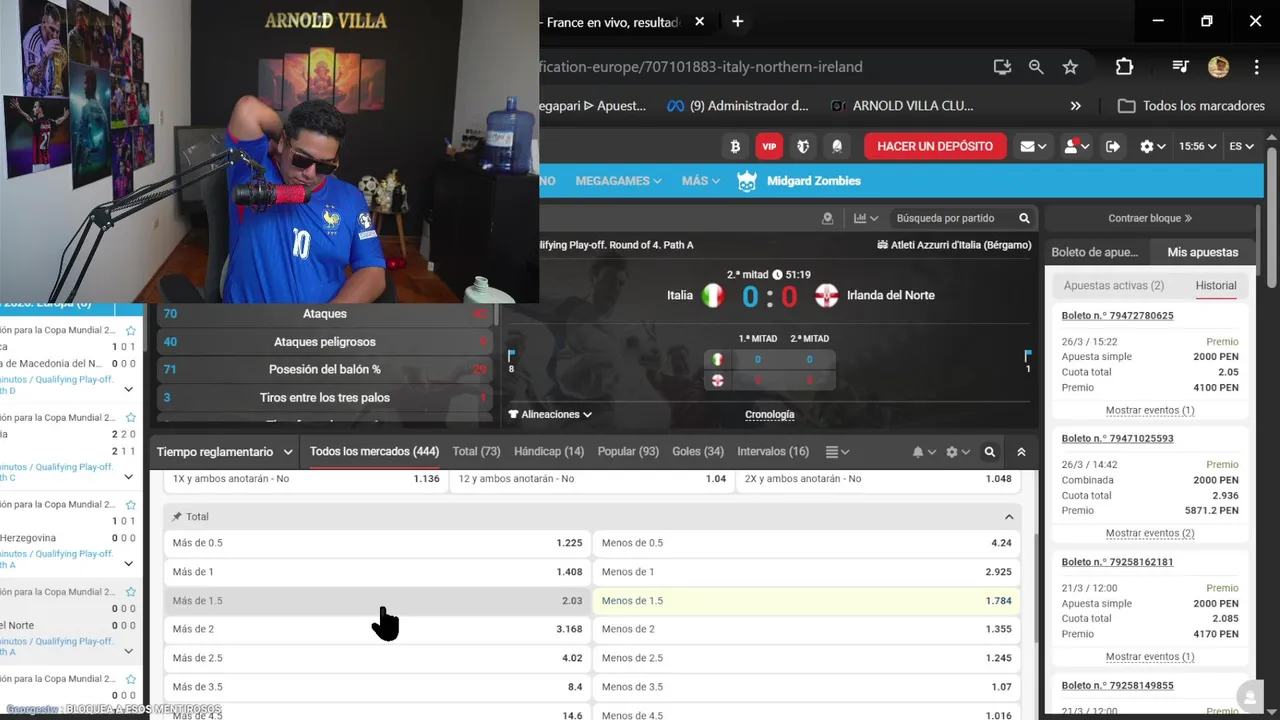1280x720 pixels.
Task: Bet on Más de 1.5 at 2.03
Action: tap(377, 601)
